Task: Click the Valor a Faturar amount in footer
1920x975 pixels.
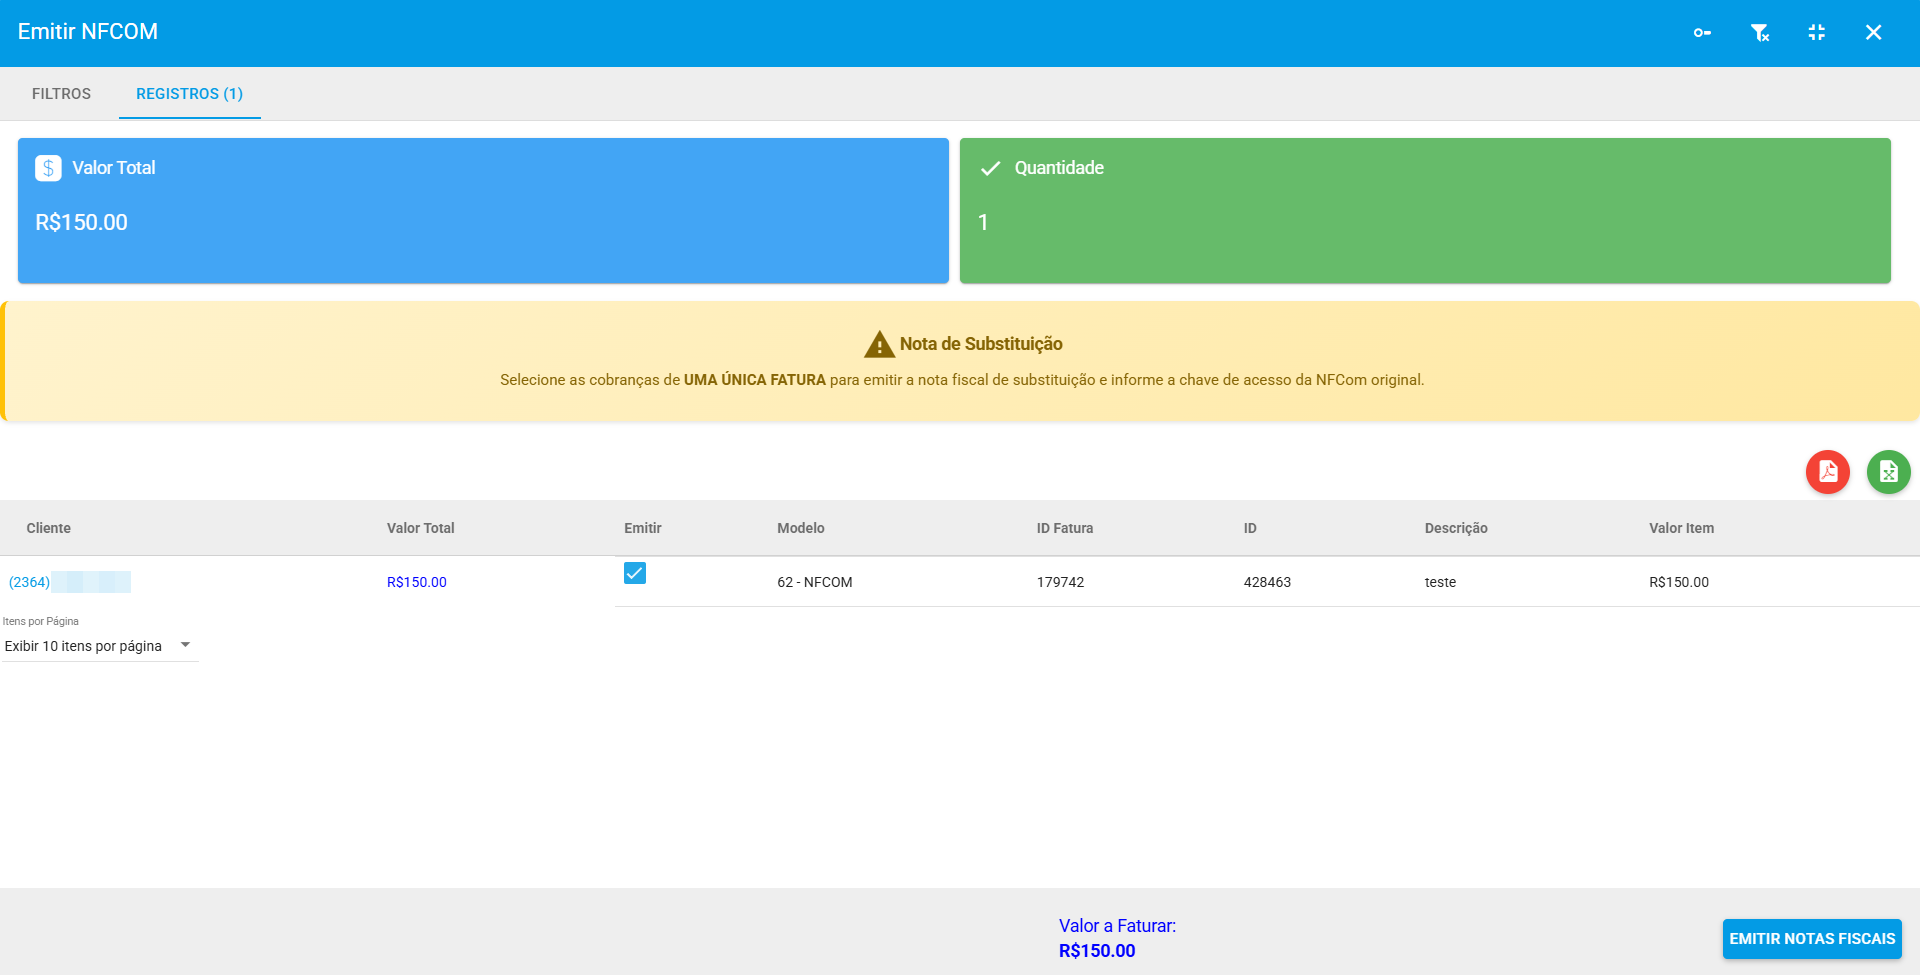Action: (x=1097, y=951)
